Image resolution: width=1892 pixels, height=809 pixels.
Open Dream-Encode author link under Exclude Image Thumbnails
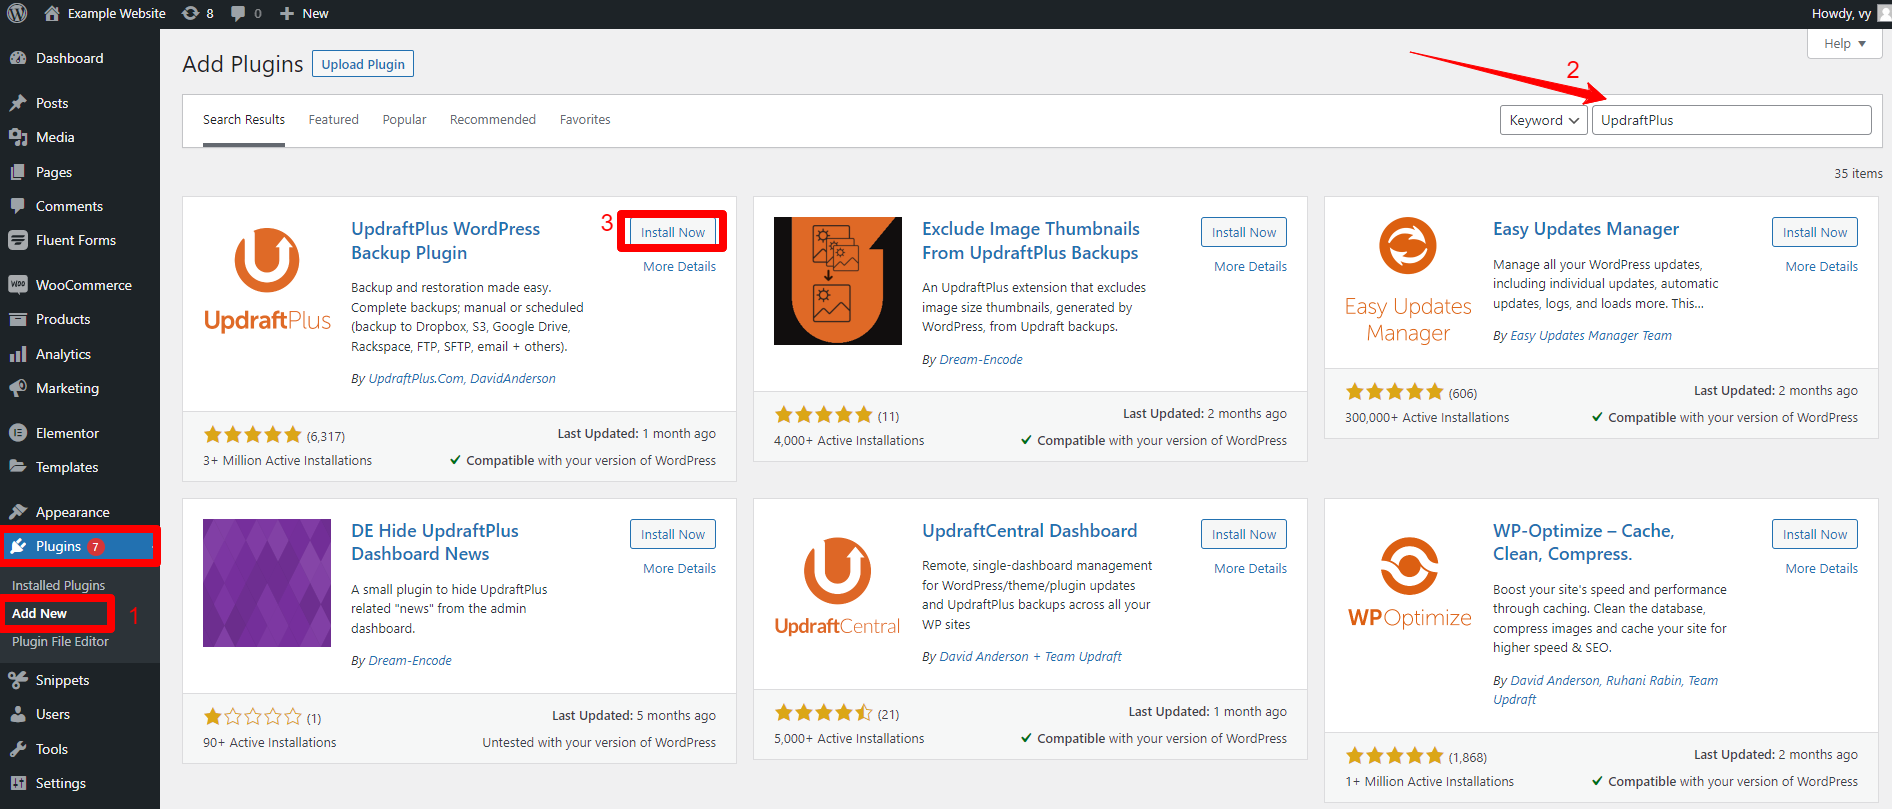tap(981, 359)
